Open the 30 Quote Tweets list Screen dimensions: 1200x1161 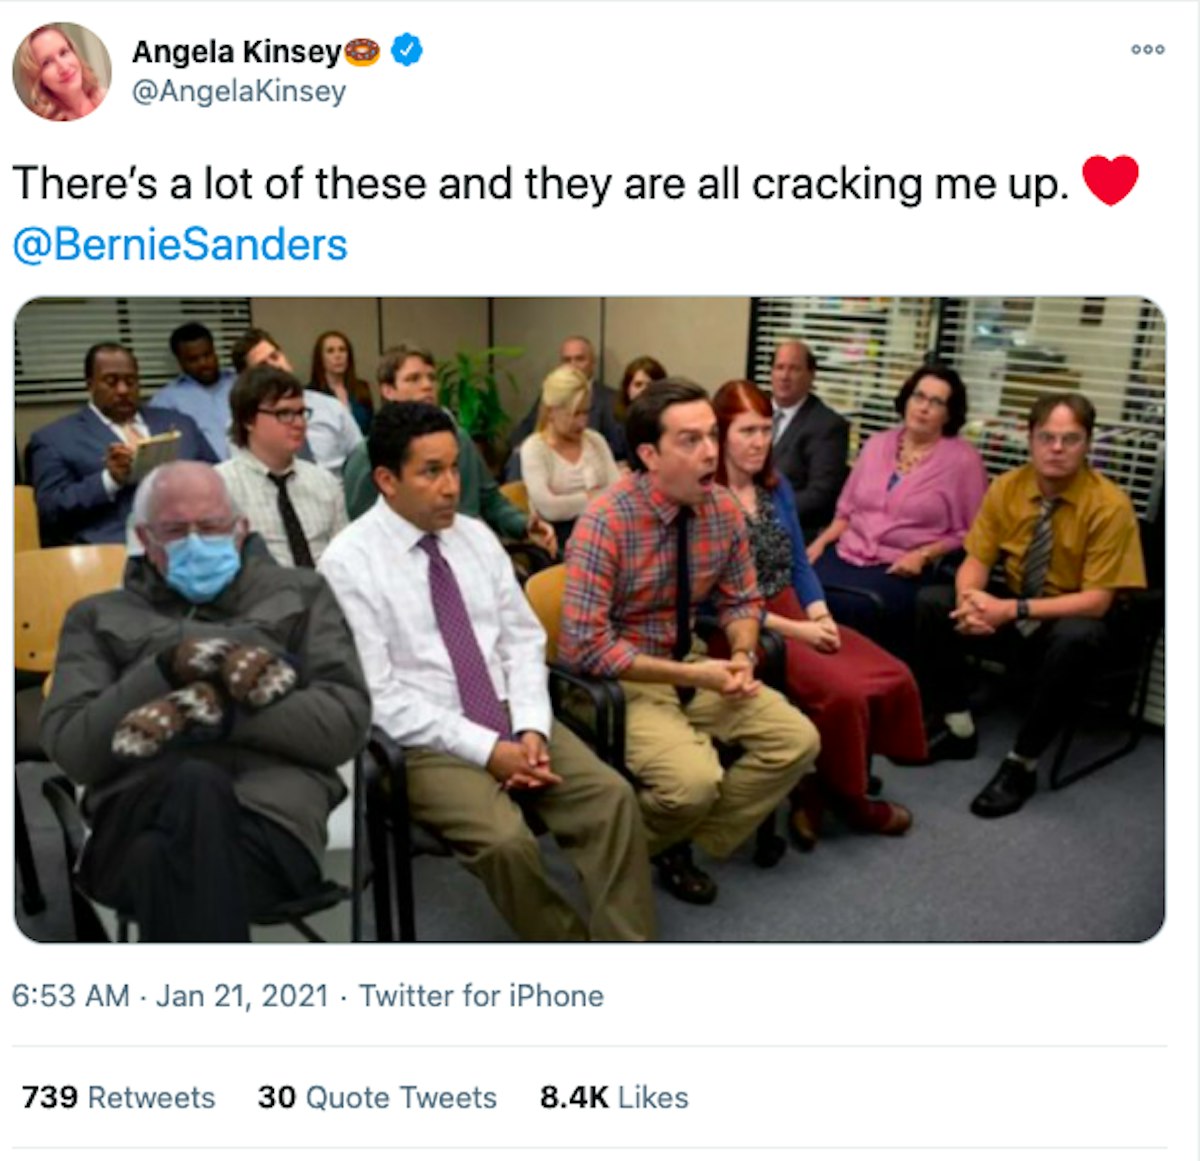point(377,1097)
